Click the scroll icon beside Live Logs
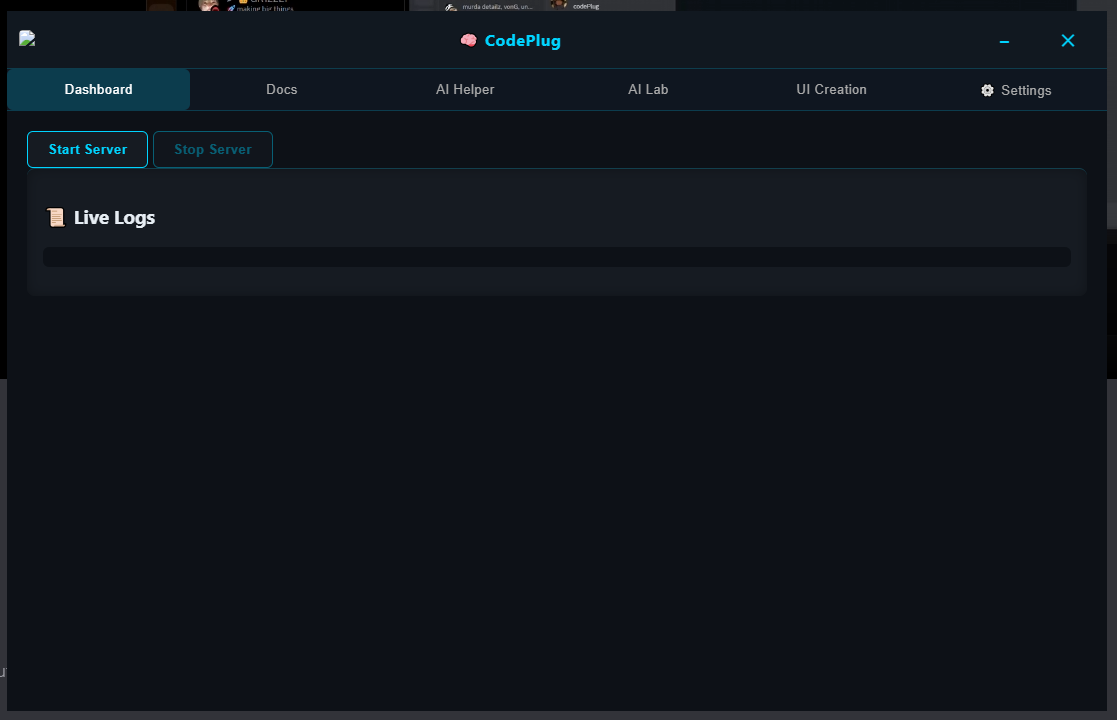Viewport: 1117px width, 720px height. (56, 216)
